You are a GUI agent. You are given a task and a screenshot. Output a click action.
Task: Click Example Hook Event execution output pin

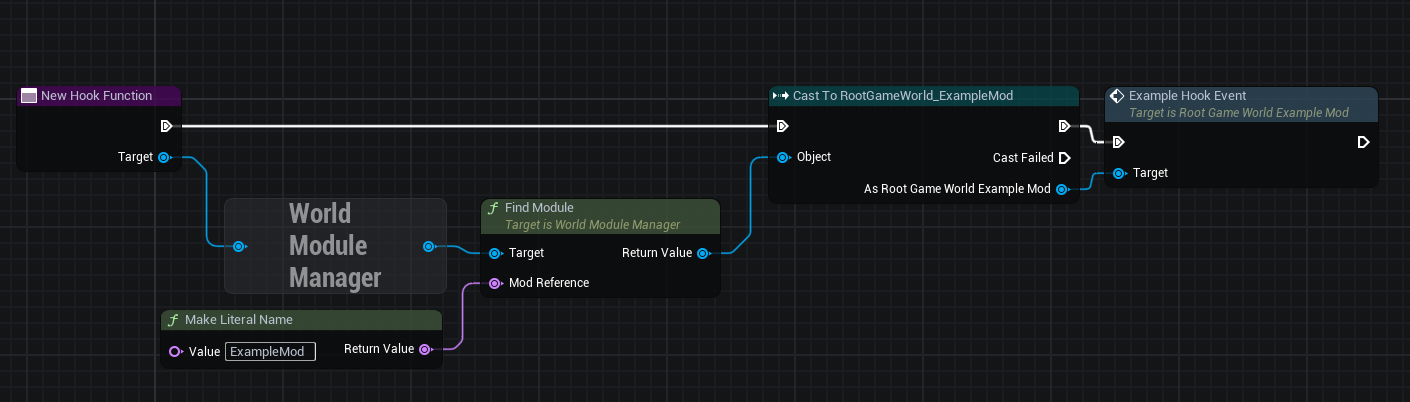(x=1363, y=142)
